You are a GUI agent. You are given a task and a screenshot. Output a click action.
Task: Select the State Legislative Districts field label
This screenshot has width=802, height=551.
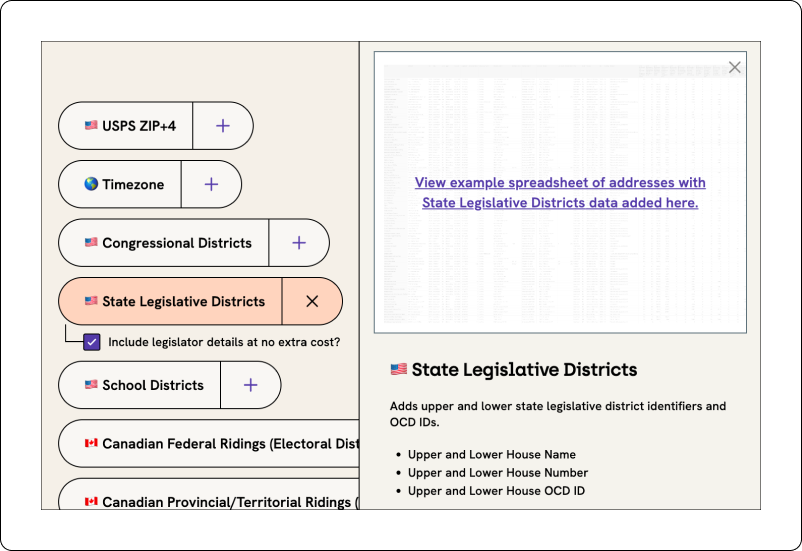pos(171,301)
